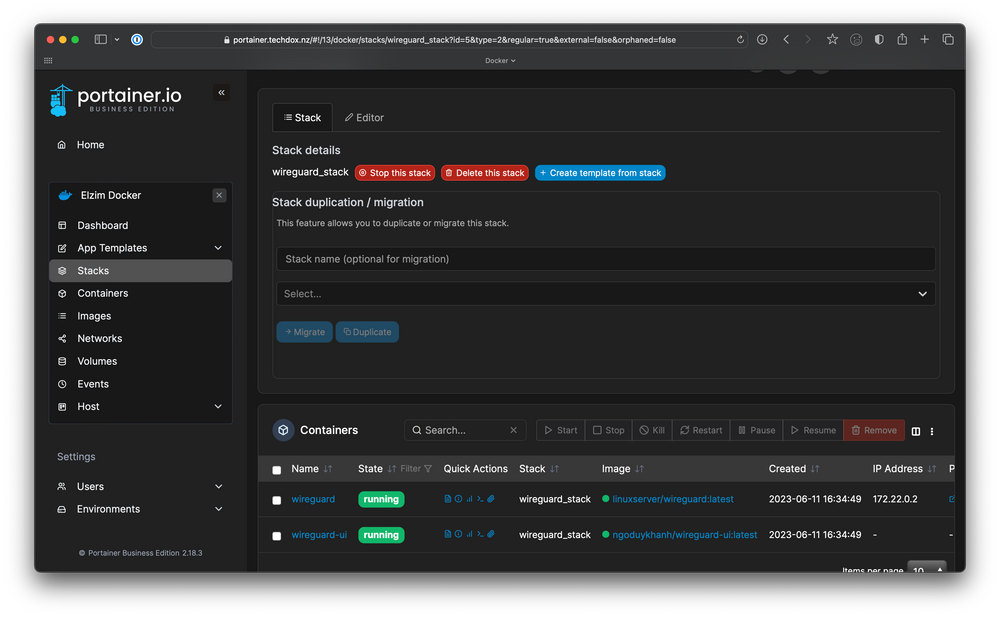Screen dimensions: 1000x618
Task: Attach to the wireguard-ui container
Action: click(491, 534)
